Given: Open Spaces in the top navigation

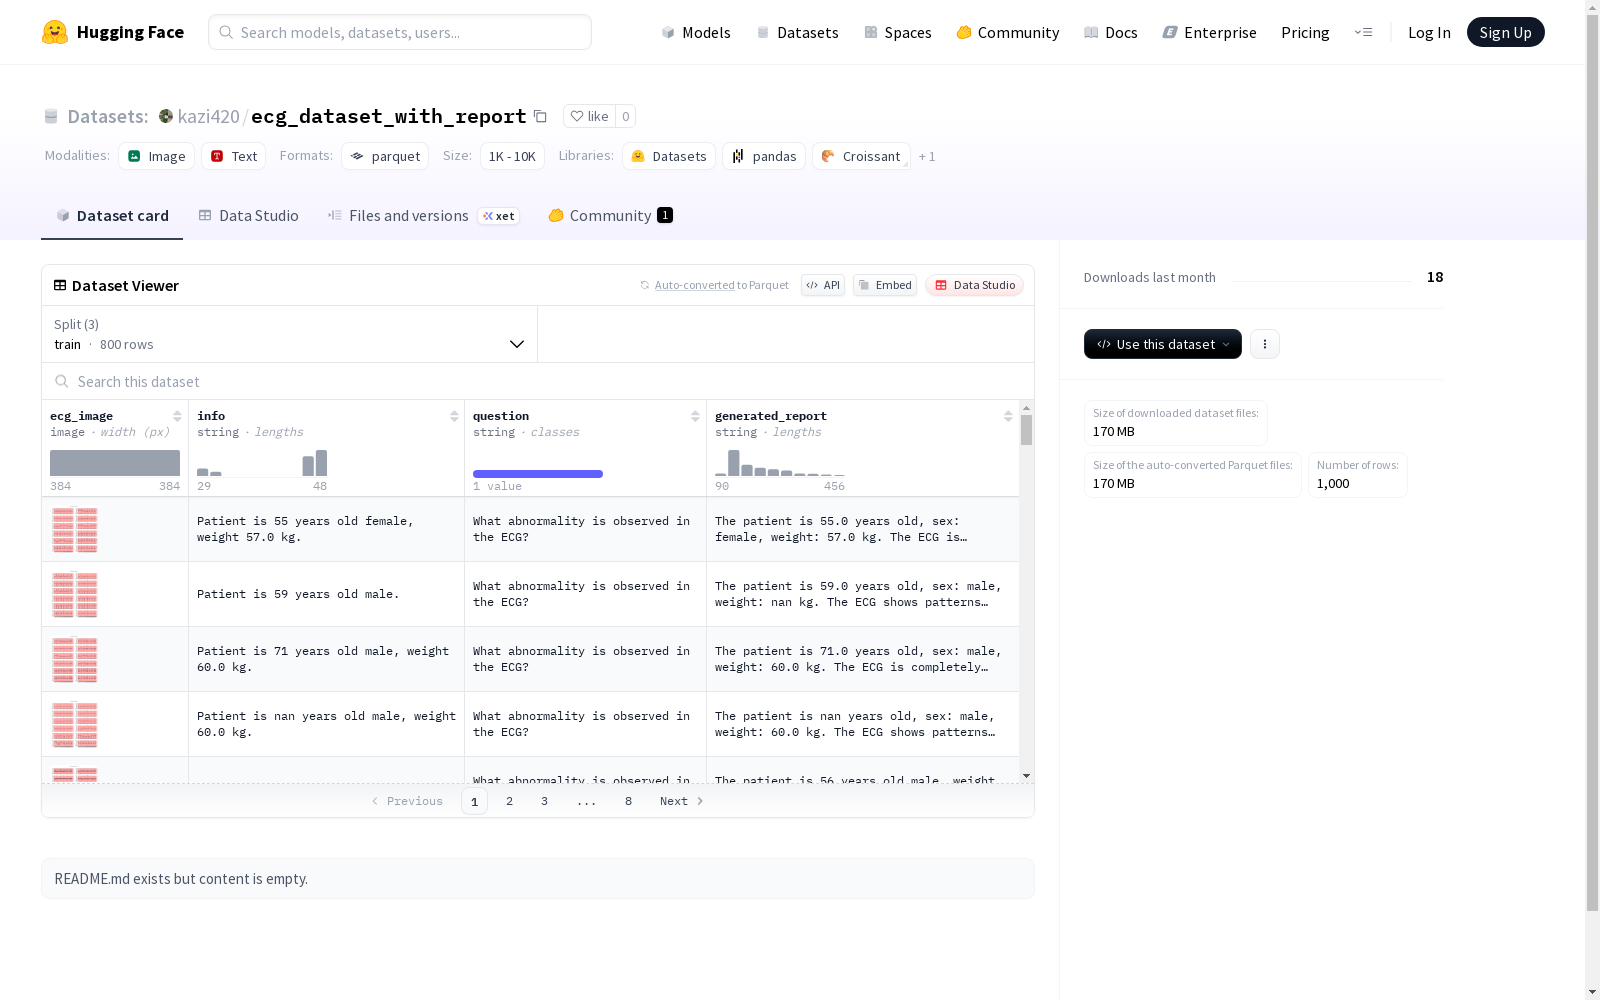Looking at the screenshot, I should pos(897,32).
